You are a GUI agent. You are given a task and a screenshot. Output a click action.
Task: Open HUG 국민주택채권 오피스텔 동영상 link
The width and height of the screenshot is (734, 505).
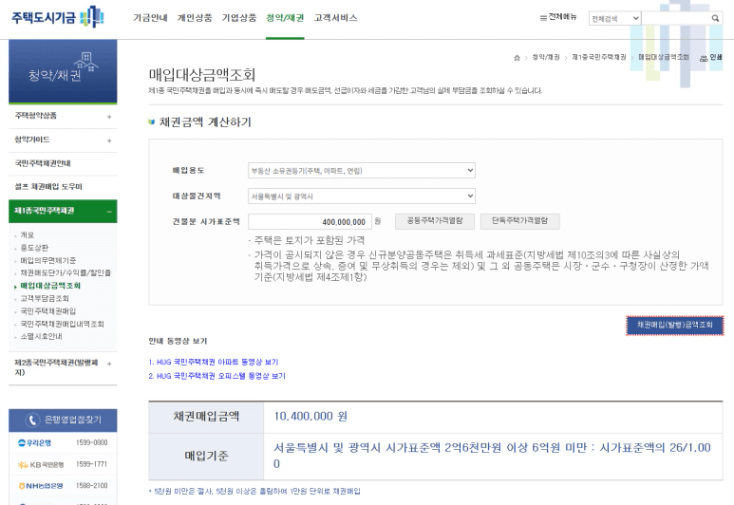click(217, 376)
